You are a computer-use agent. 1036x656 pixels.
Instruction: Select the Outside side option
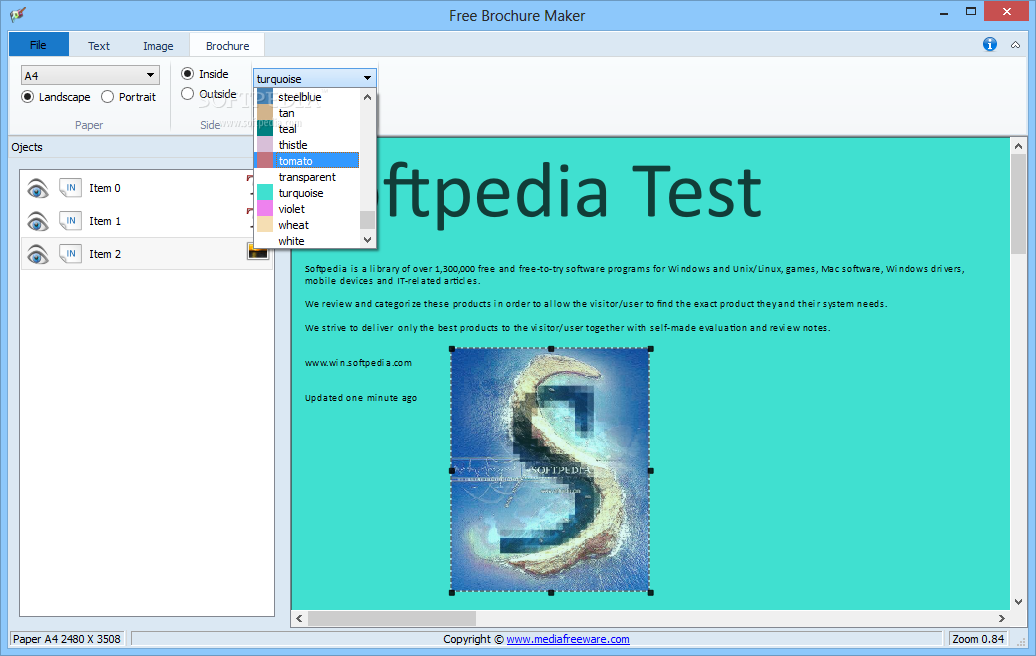click(x=209, y=94)
